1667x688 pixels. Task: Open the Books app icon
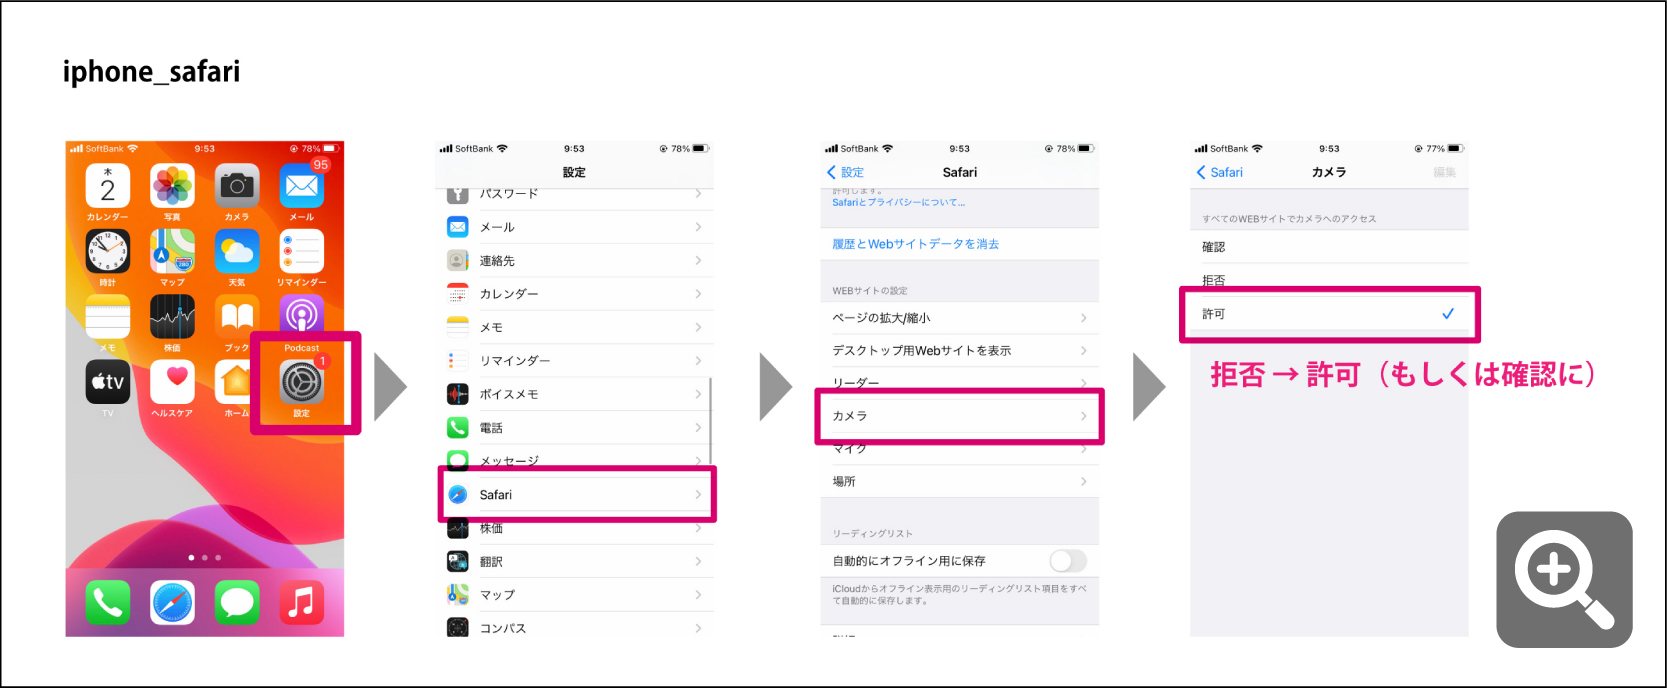coord(237,317)
